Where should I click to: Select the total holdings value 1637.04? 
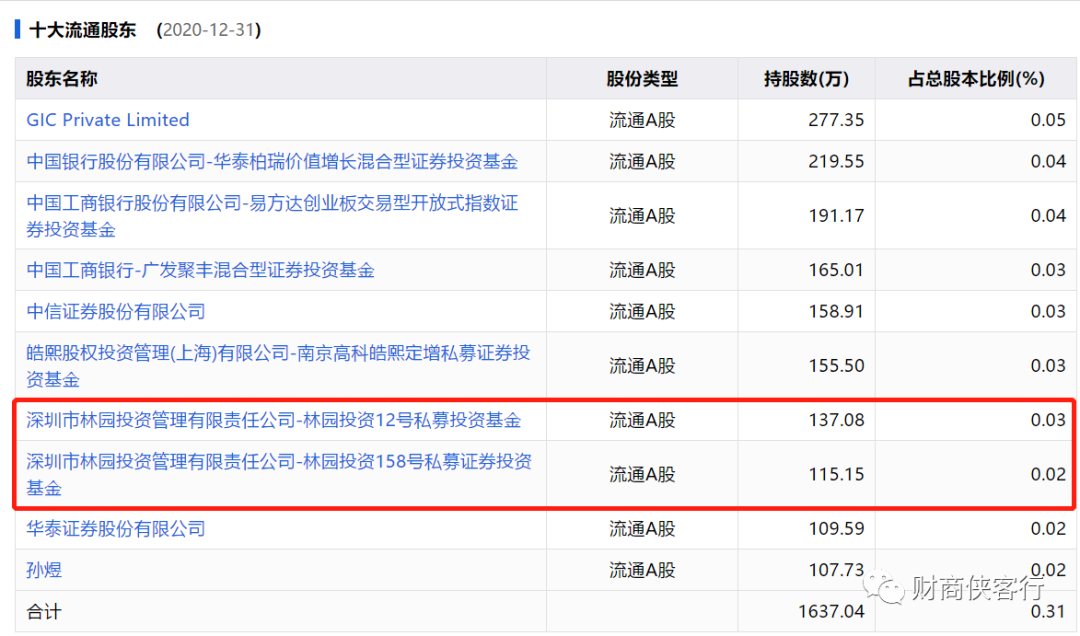[831, 612]
